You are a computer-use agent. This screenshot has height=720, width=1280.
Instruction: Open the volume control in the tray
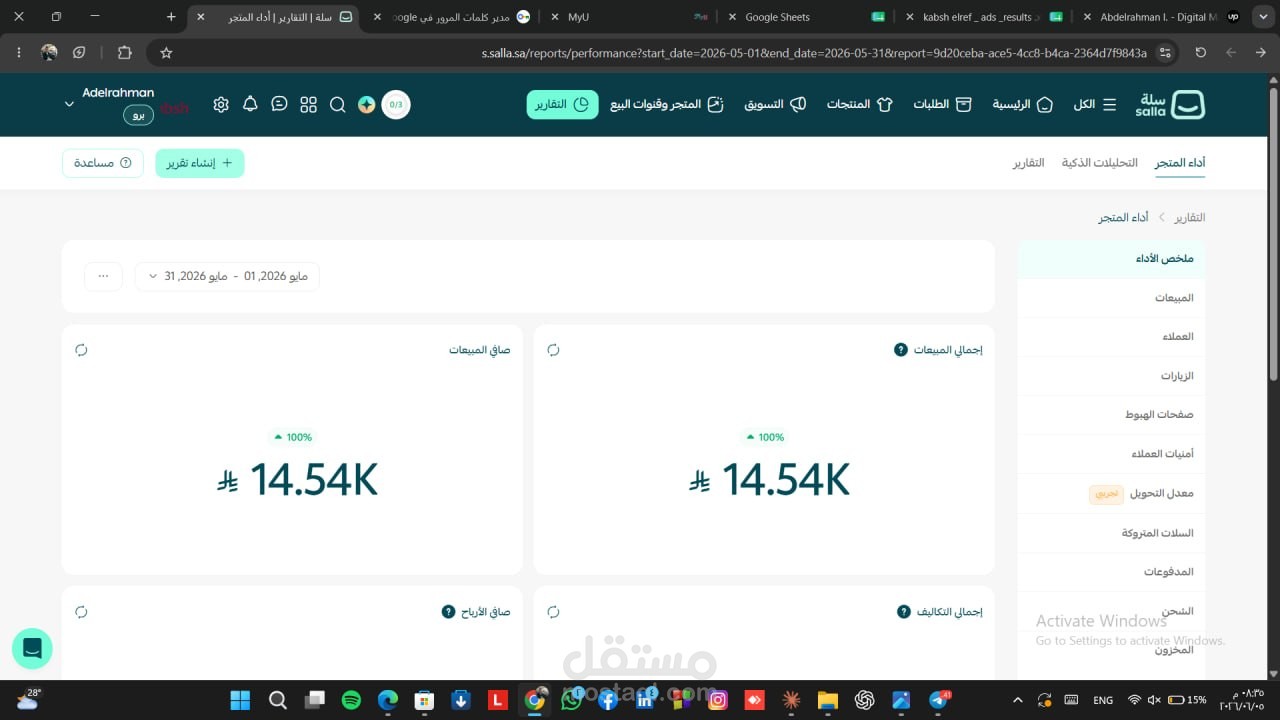point(1154,700)
